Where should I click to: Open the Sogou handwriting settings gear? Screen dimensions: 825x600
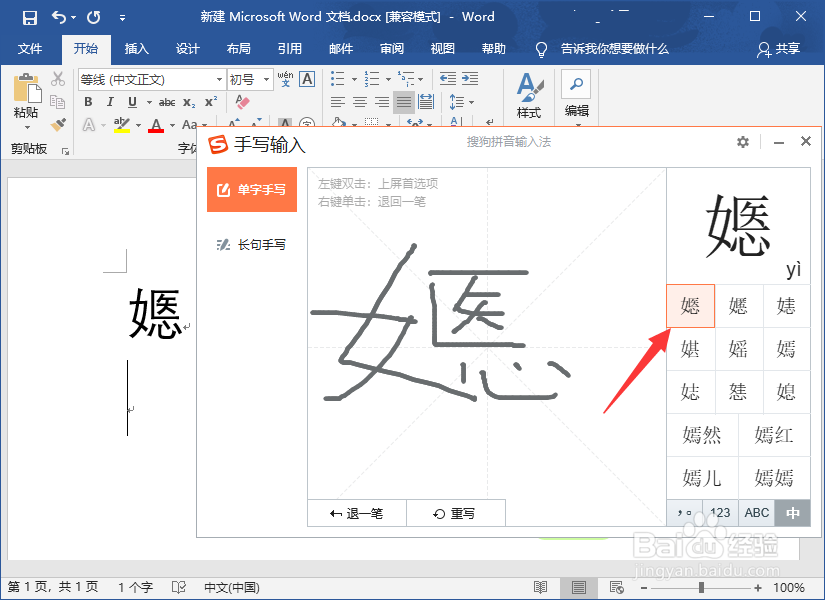pos(743,142)
